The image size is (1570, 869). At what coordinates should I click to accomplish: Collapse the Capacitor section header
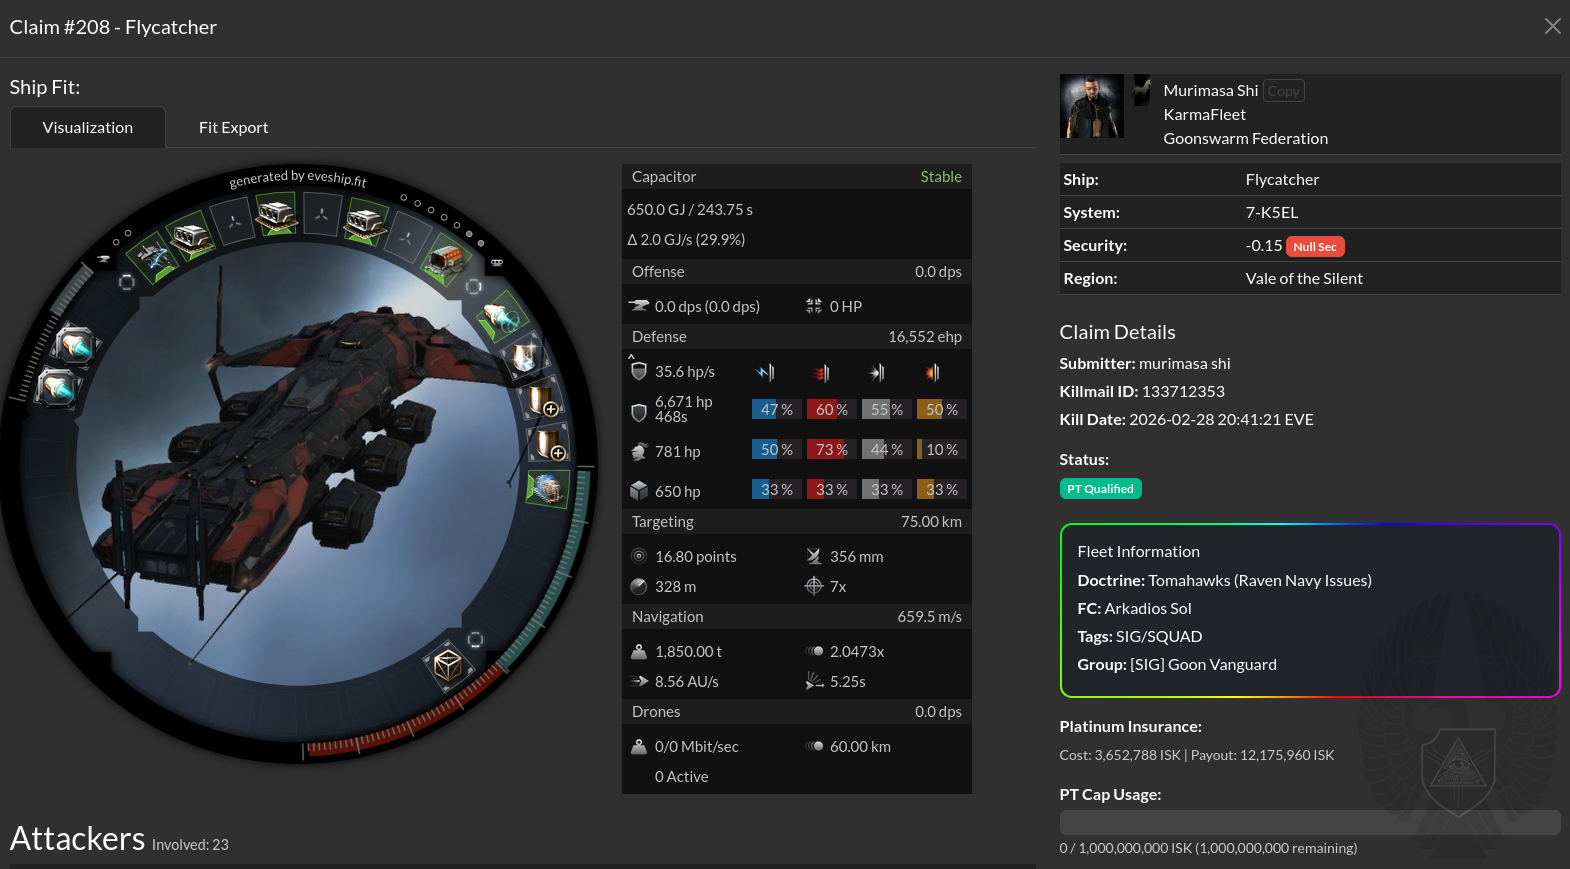tap(796, 177)
